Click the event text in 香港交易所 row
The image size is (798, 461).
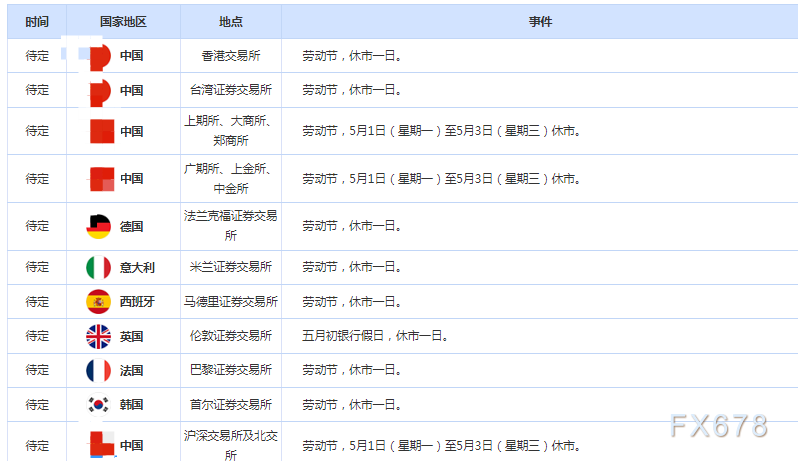click(x=352, y=56)
